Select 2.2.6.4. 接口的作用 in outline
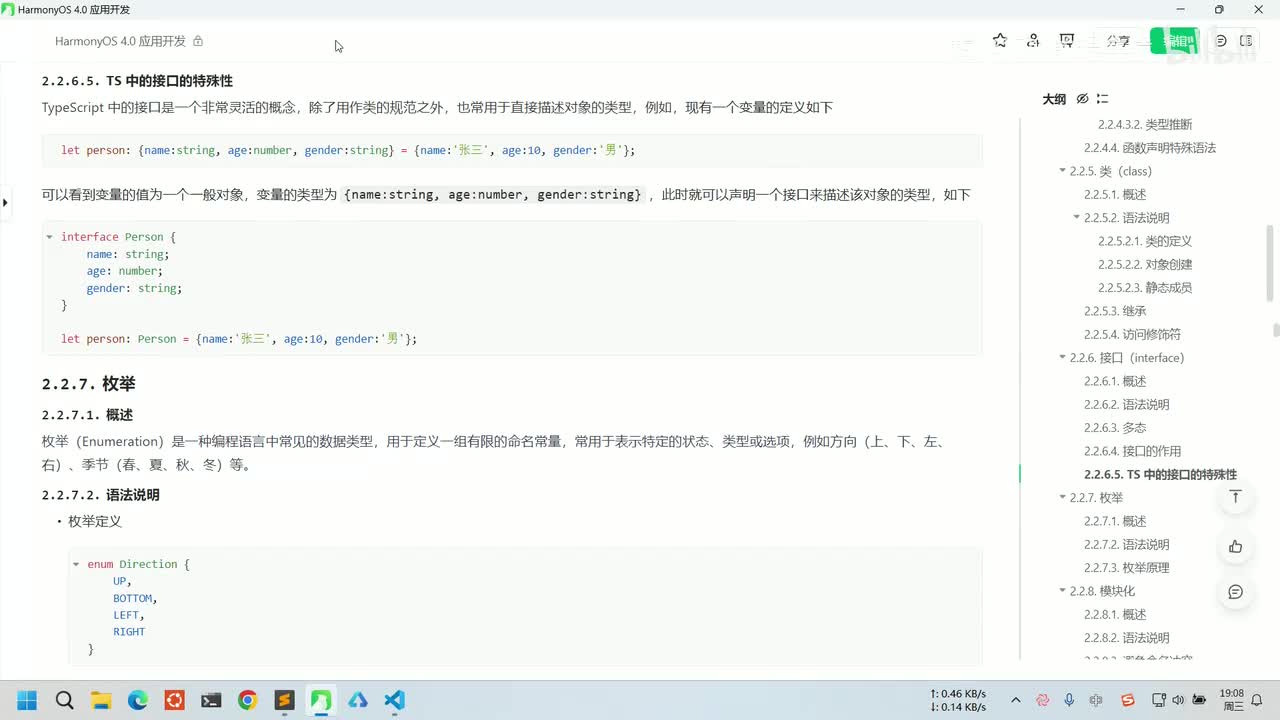The height and width of the screenshot is (720, 1280). coord(1133,451)
